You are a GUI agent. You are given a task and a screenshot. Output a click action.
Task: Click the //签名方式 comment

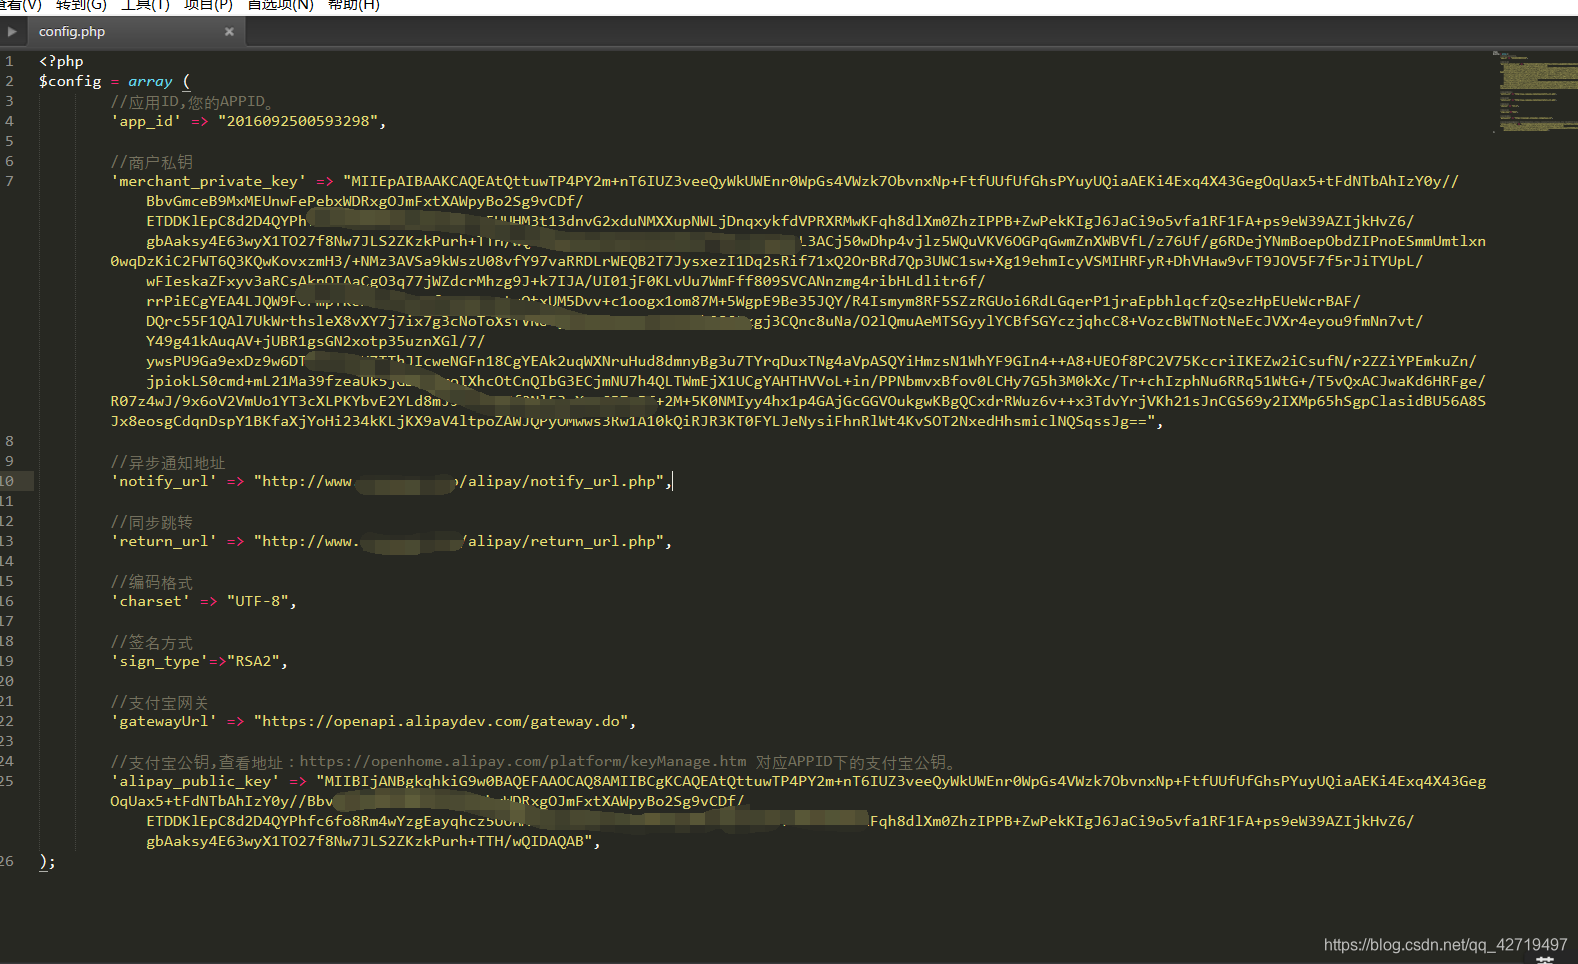tap(152, 643)
